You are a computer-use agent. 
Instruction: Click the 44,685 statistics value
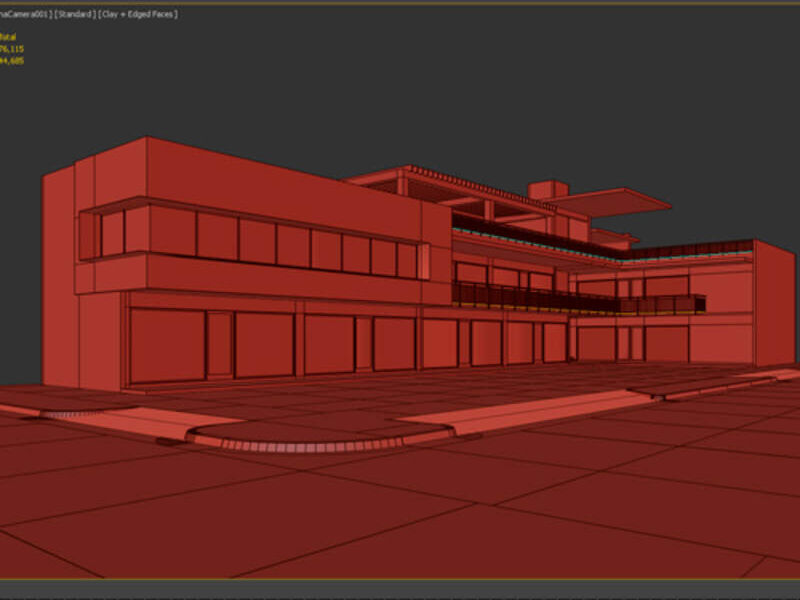click(12, 61)
